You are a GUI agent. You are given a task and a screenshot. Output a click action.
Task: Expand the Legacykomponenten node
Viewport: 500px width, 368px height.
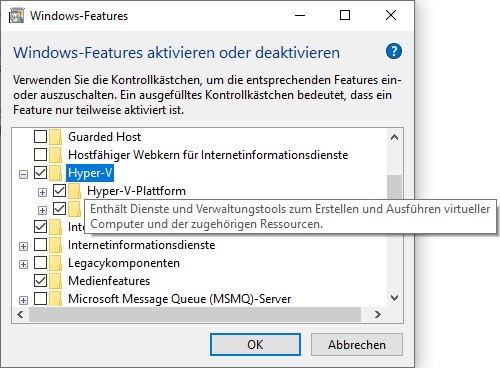(23, 264)
